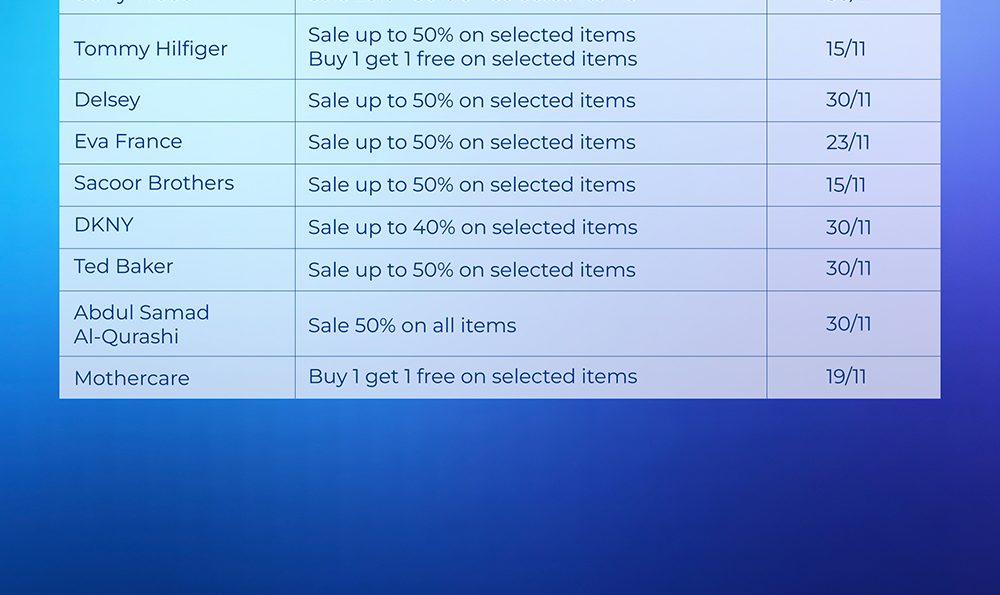Select the Sacoor Brothers 15/11 date

point(846,185)
